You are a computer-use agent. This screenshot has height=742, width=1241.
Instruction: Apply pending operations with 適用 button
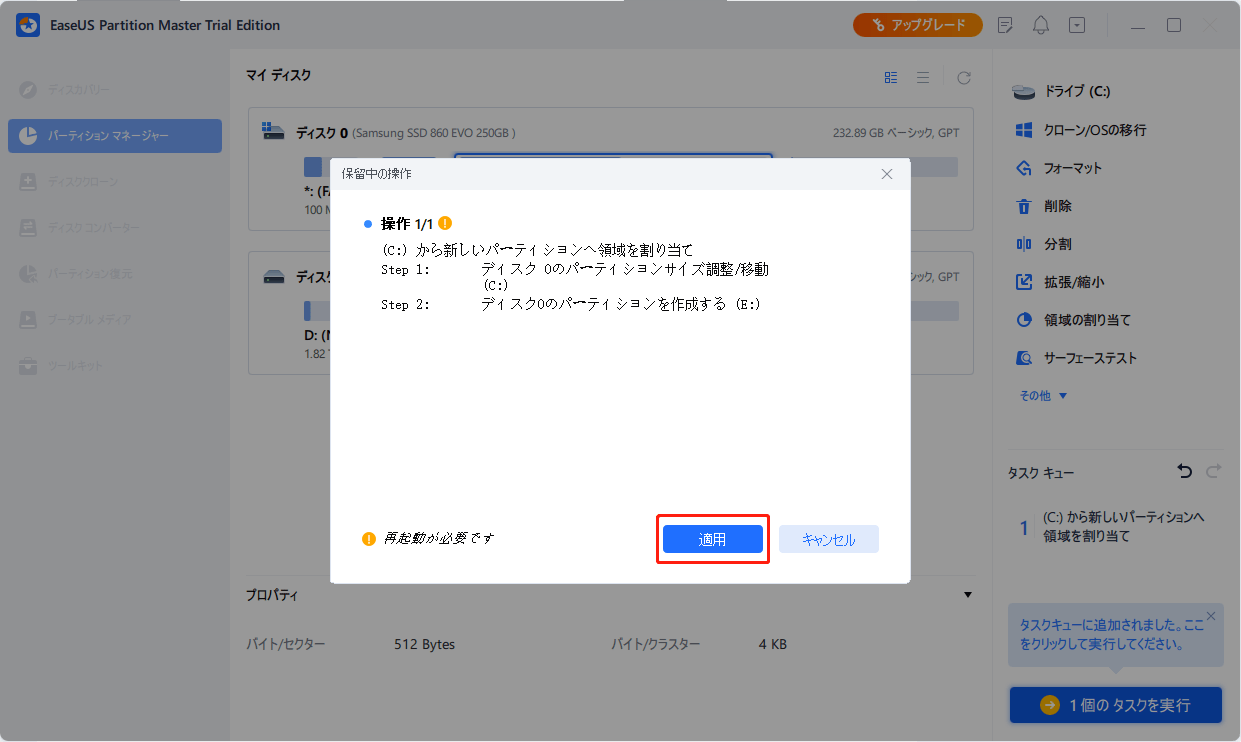(x=712, y=538)
